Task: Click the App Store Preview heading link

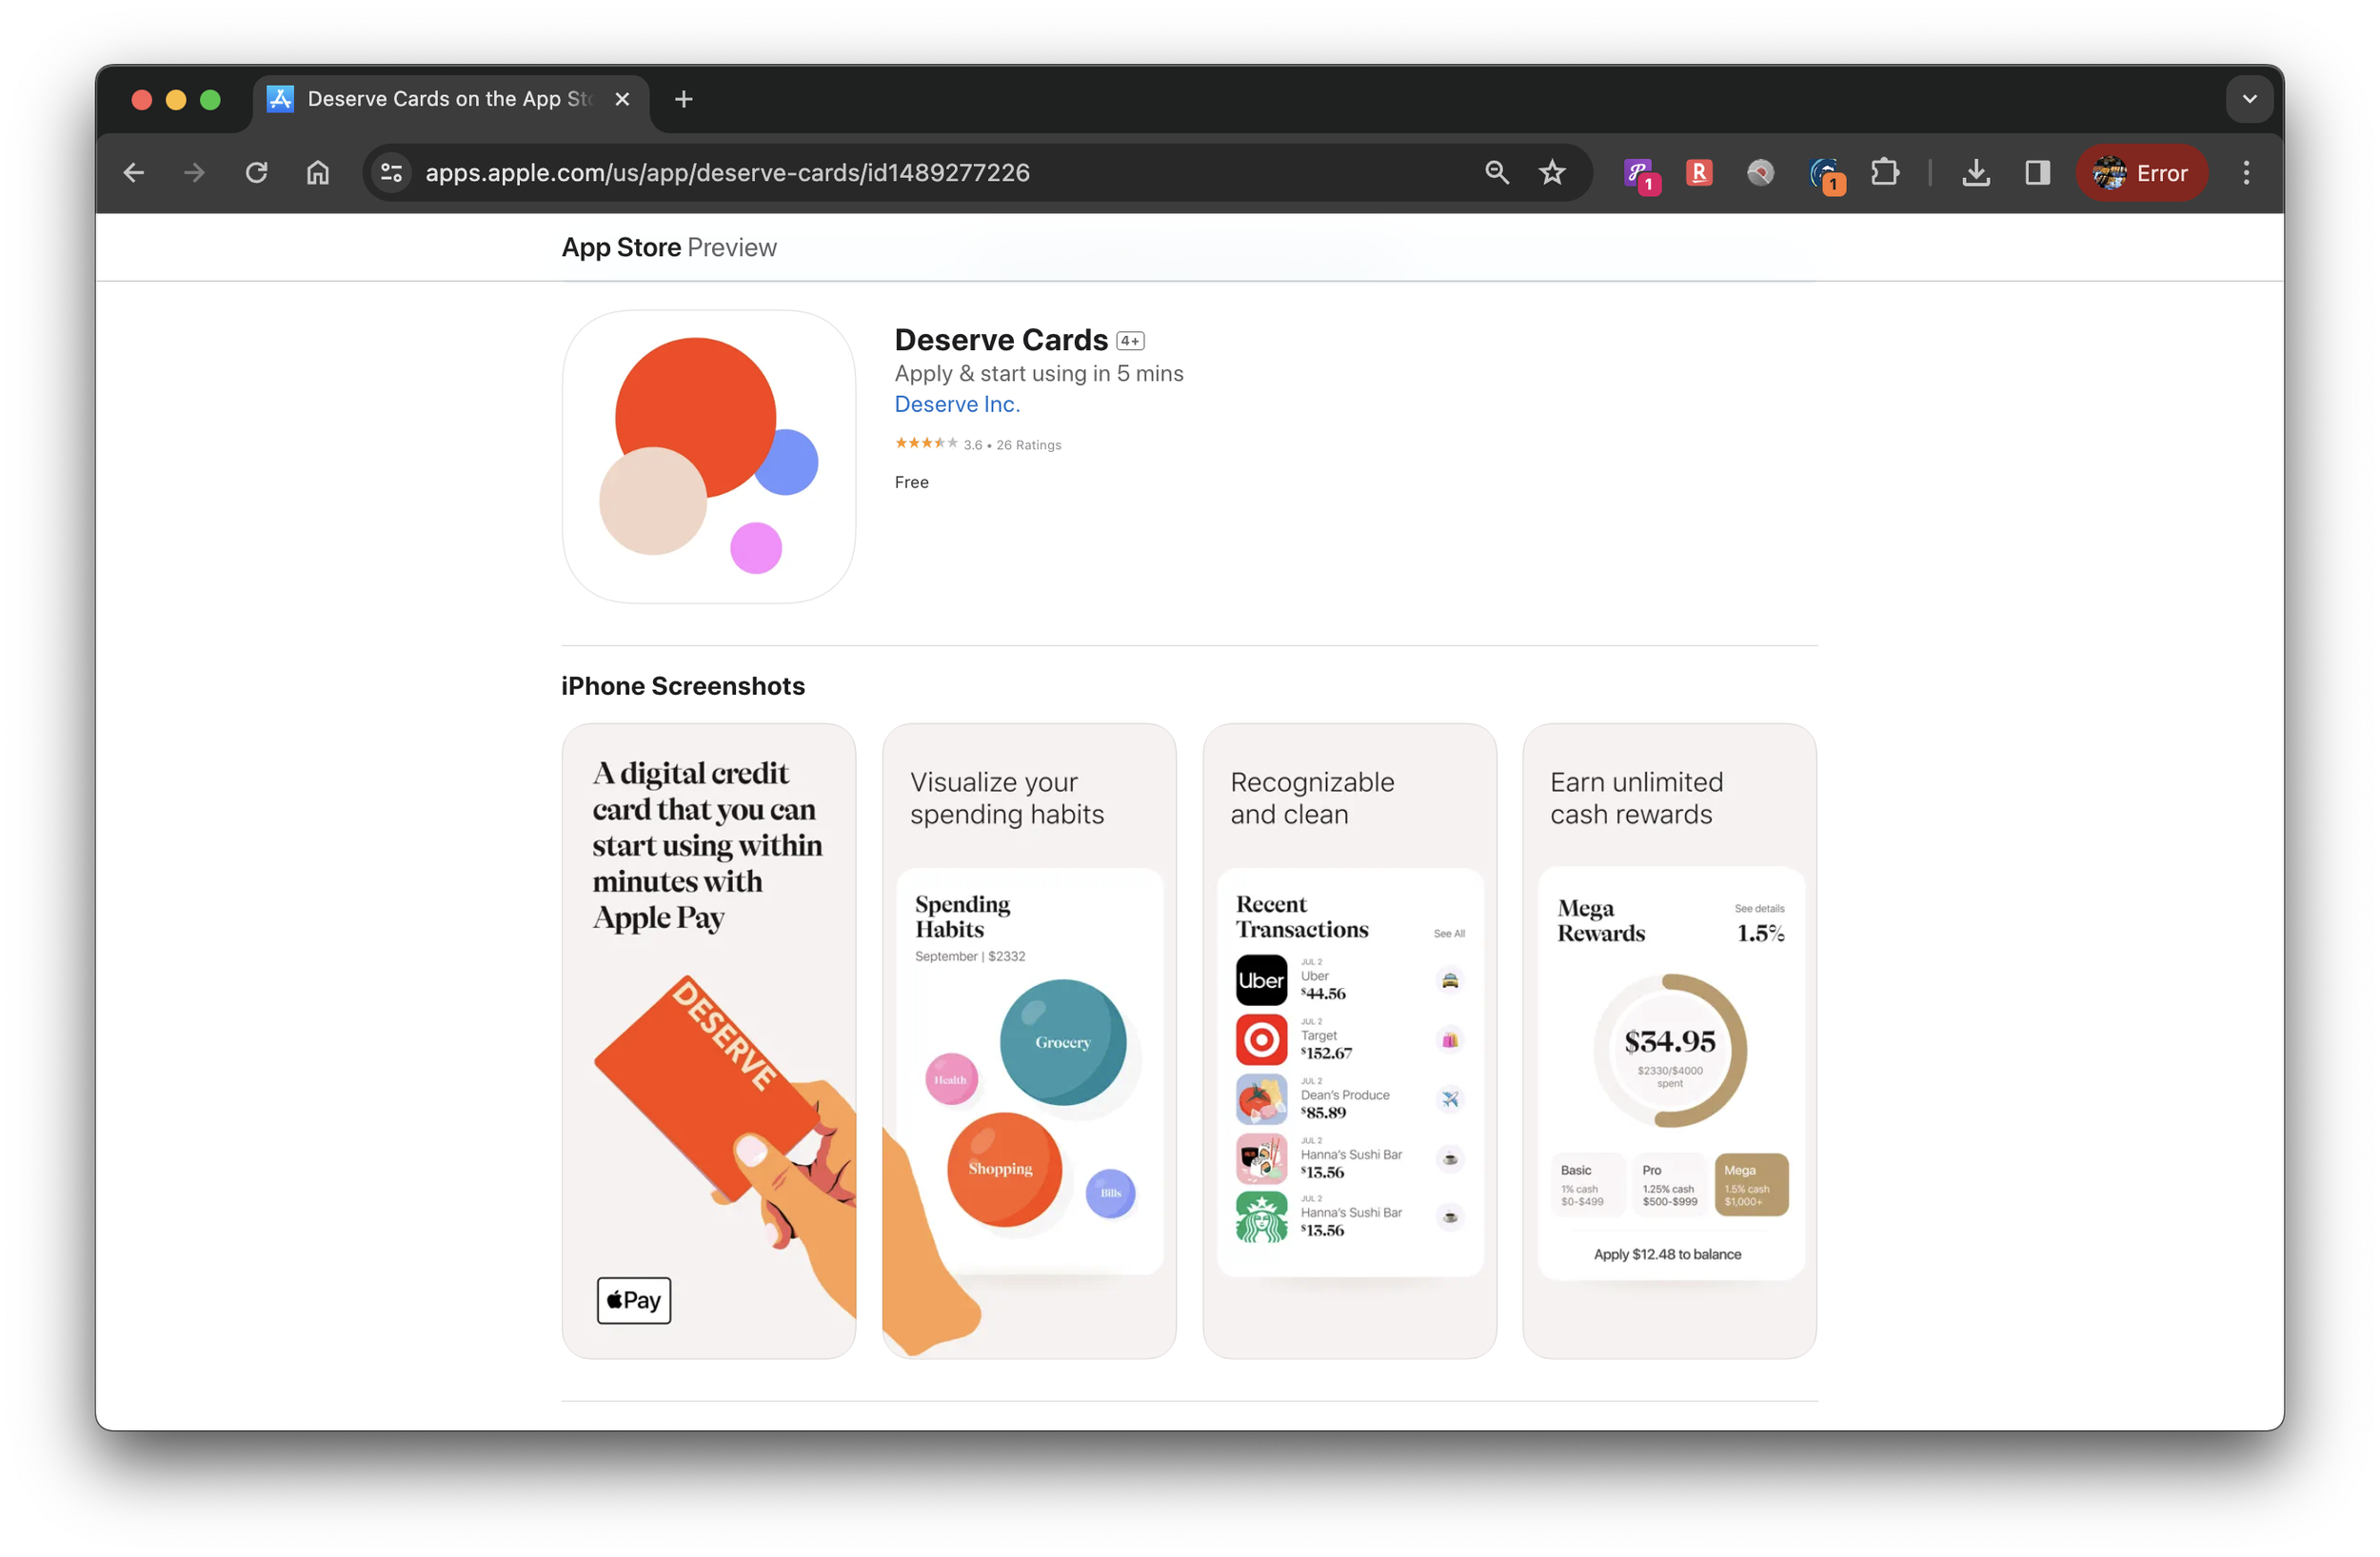Action: (x=668, y=247)
